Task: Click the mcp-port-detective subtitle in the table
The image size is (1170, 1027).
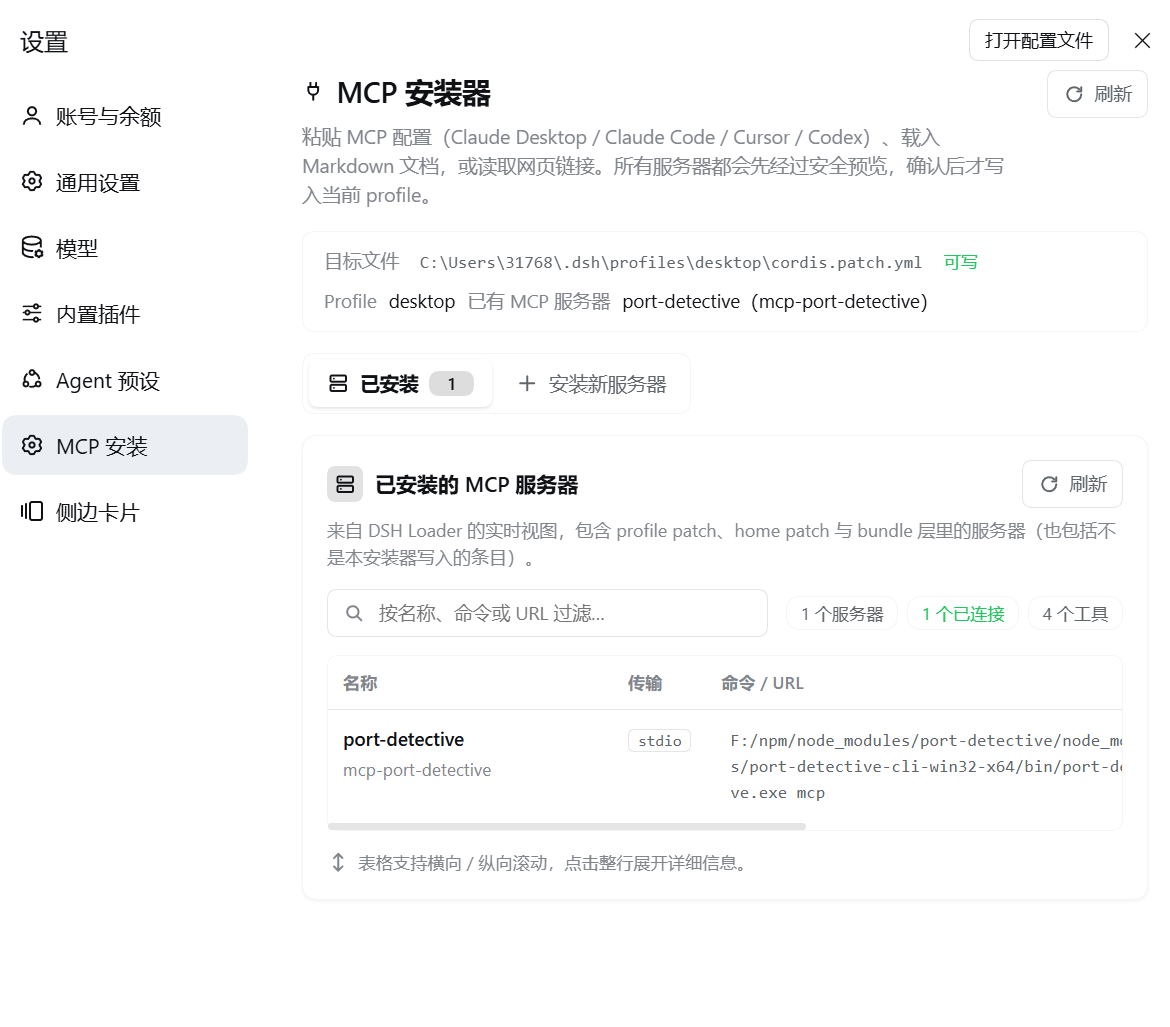Action: click(x=417, y=770)
